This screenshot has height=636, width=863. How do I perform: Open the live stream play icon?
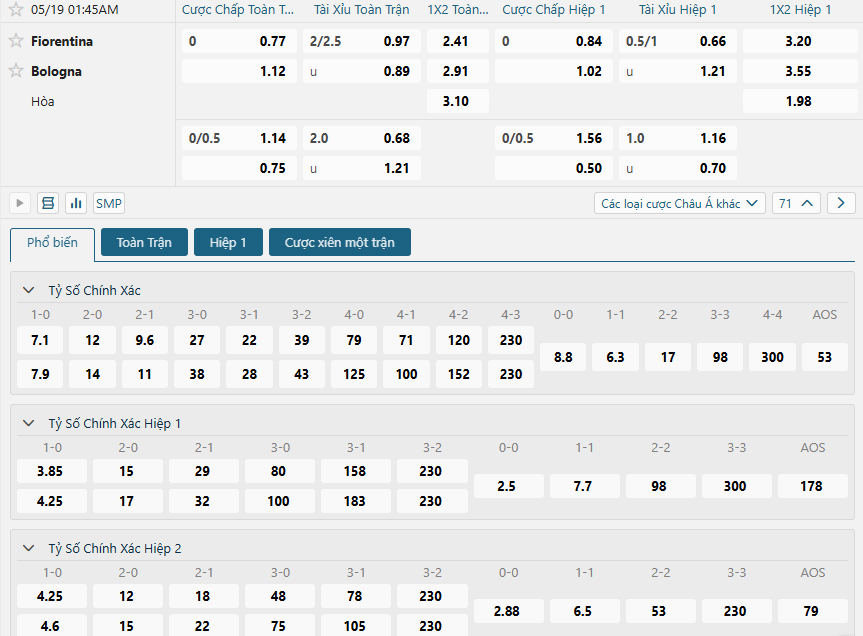tap(20, 203)
